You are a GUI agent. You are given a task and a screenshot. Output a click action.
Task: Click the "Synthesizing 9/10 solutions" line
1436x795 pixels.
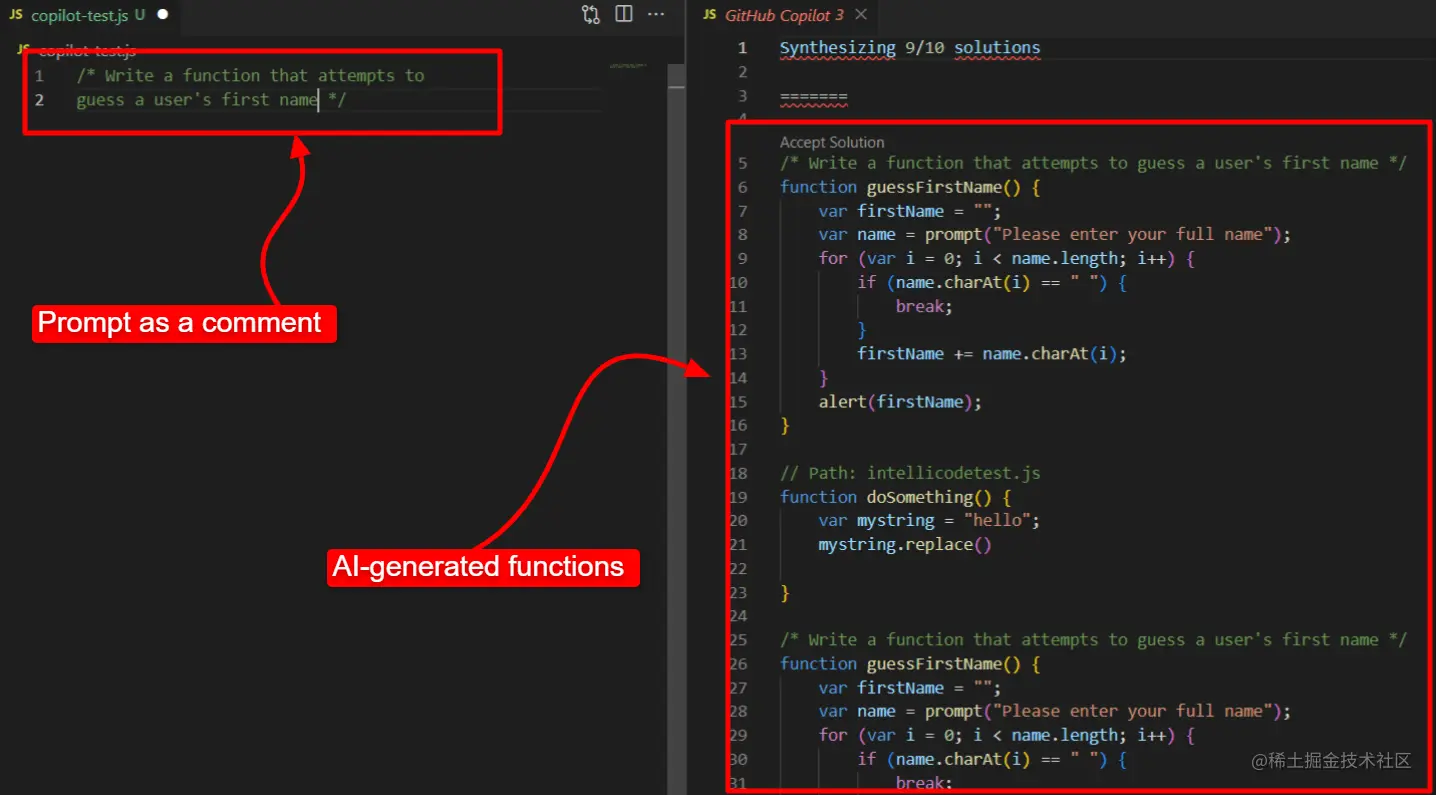coord(910,48)
